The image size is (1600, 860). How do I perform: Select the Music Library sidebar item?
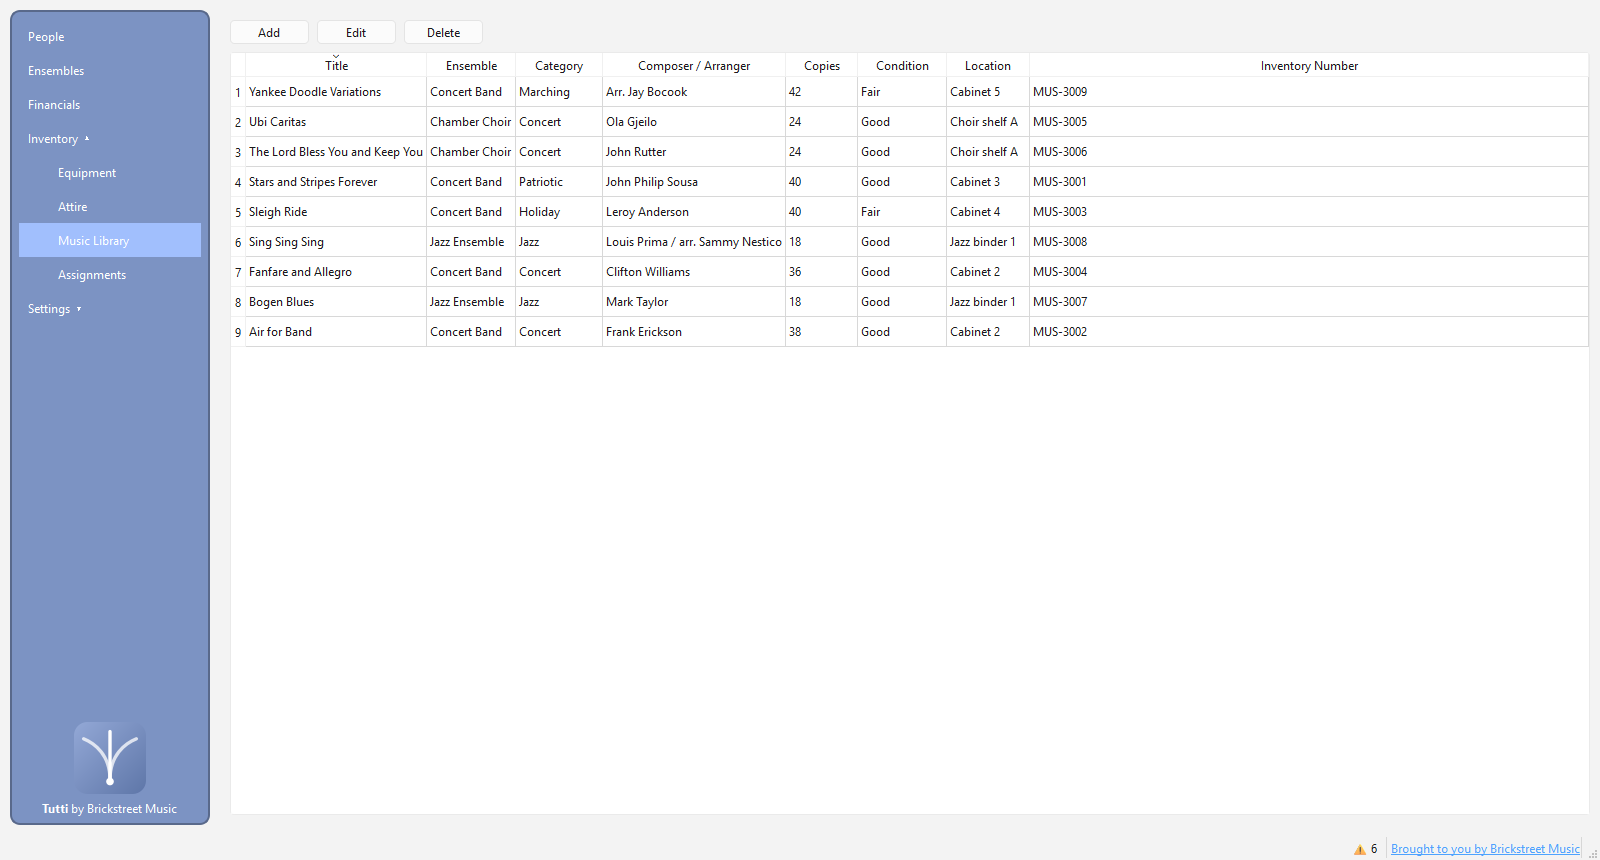[x=110, y=241]
